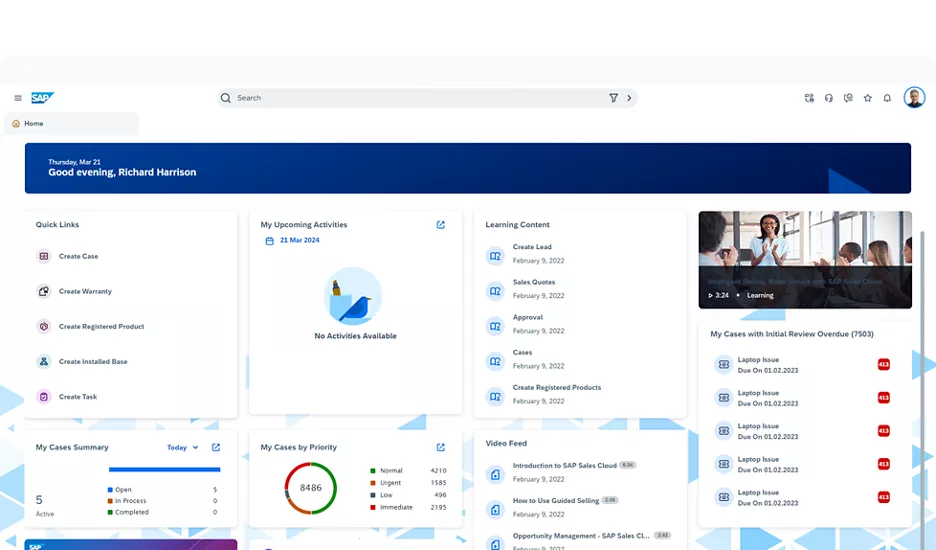Click the Completed legend entry

162,512
